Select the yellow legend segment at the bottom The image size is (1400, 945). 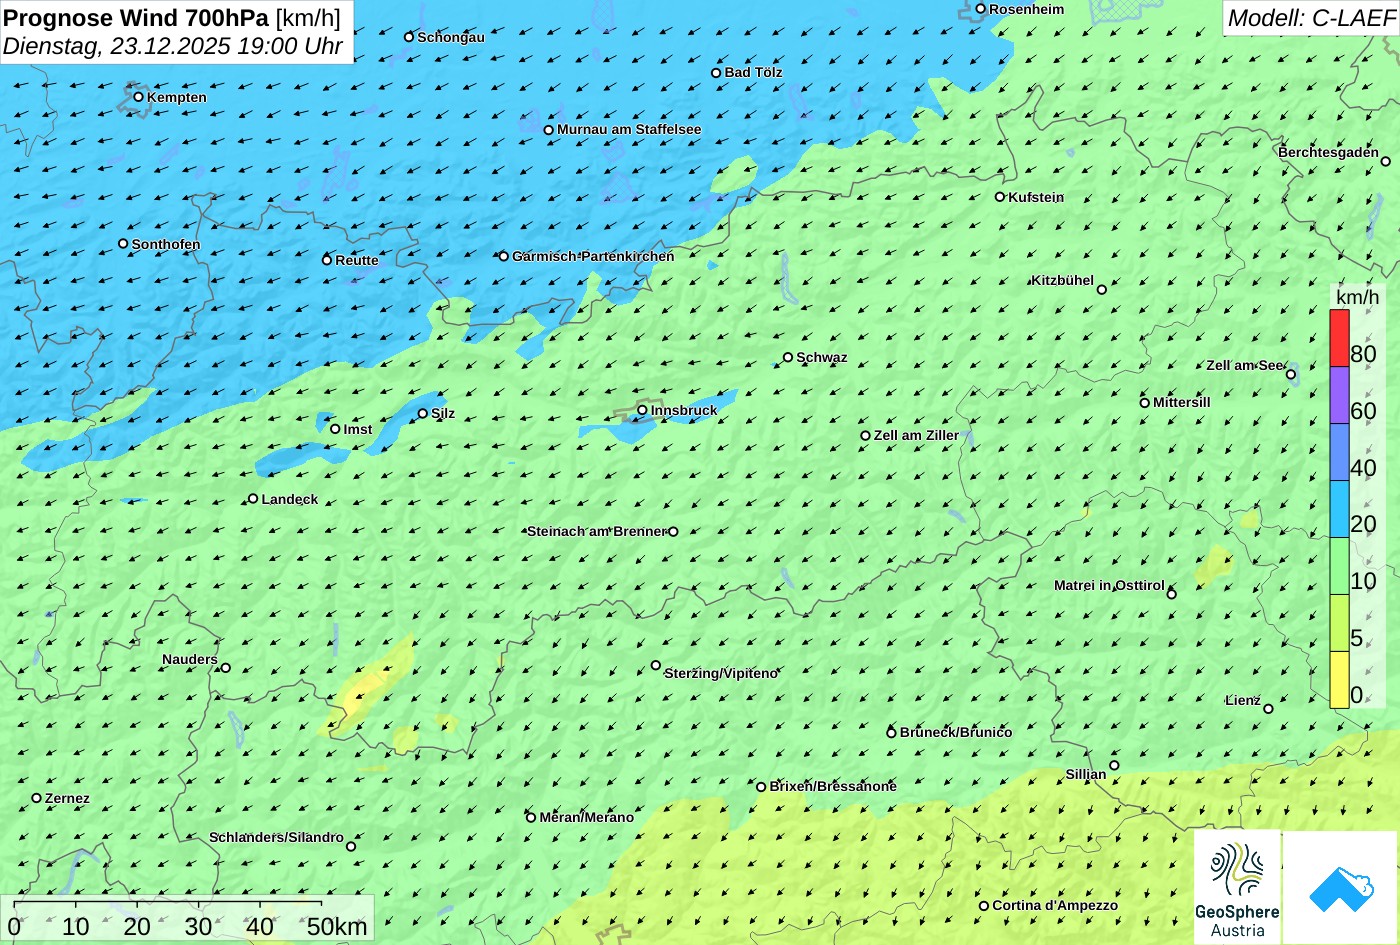(x=1339, y=680)
